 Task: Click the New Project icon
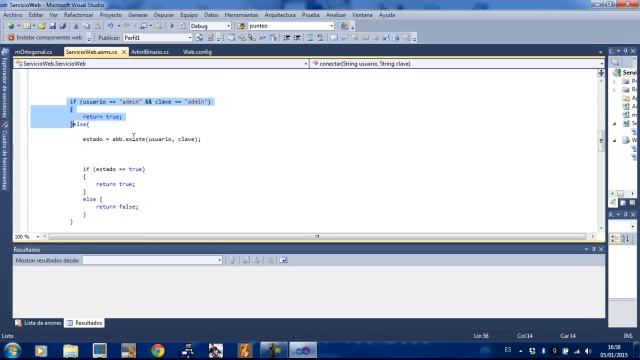[11, 26]
